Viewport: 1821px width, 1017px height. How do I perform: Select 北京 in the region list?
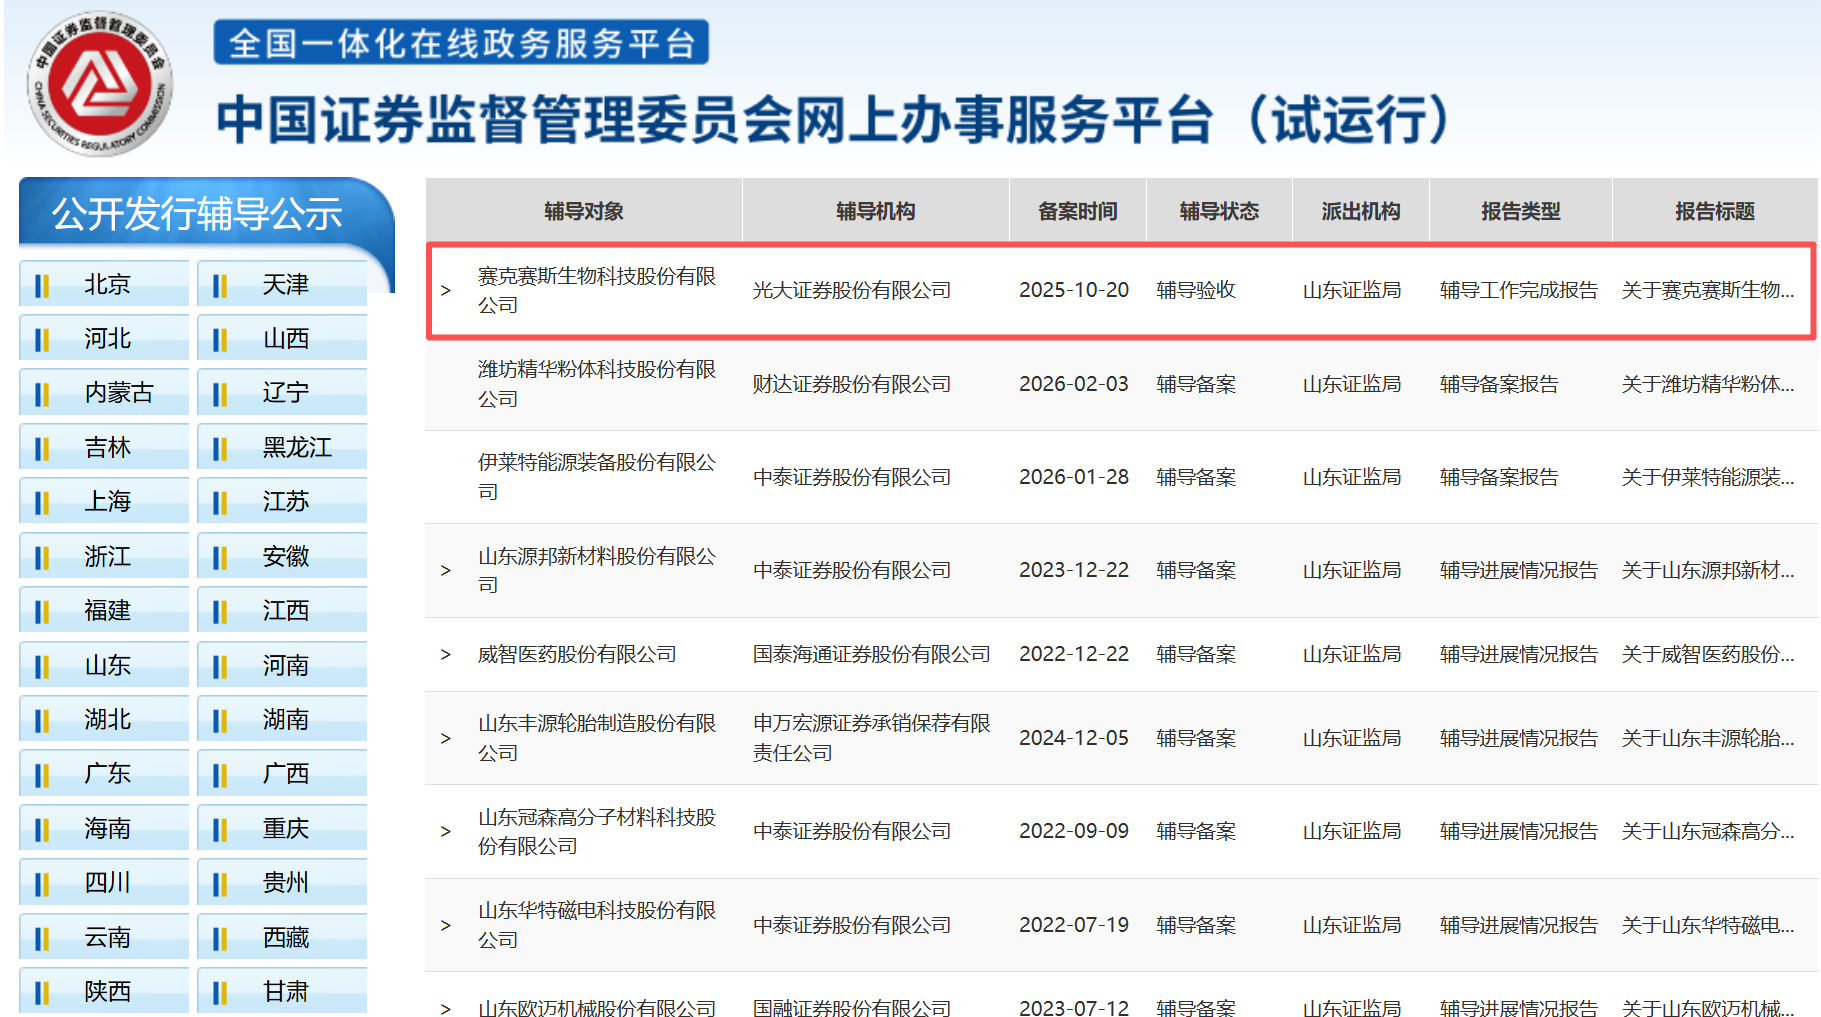coord(107,285)
